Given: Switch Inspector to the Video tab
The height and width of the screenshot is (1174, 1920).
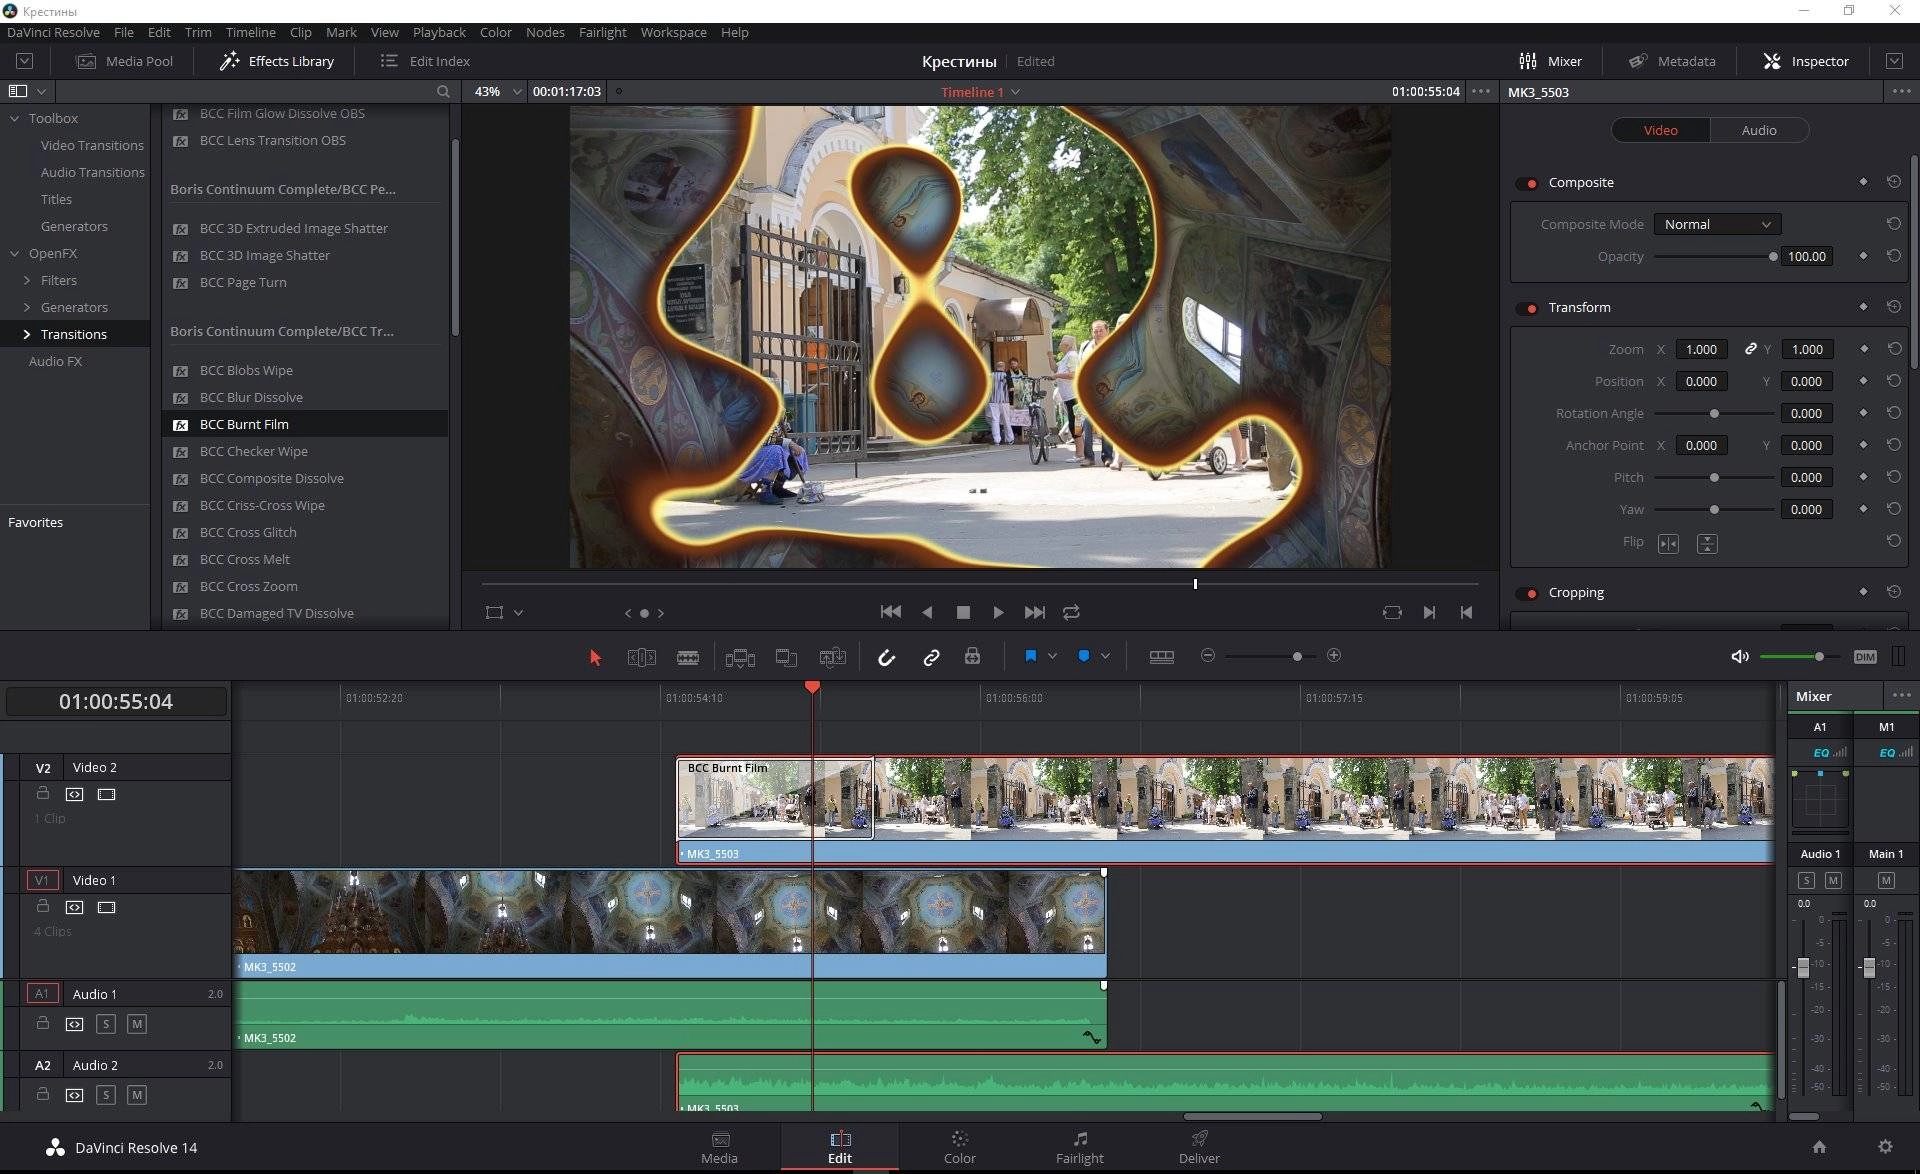Looking at the screenshot, I should [1661, 130].
